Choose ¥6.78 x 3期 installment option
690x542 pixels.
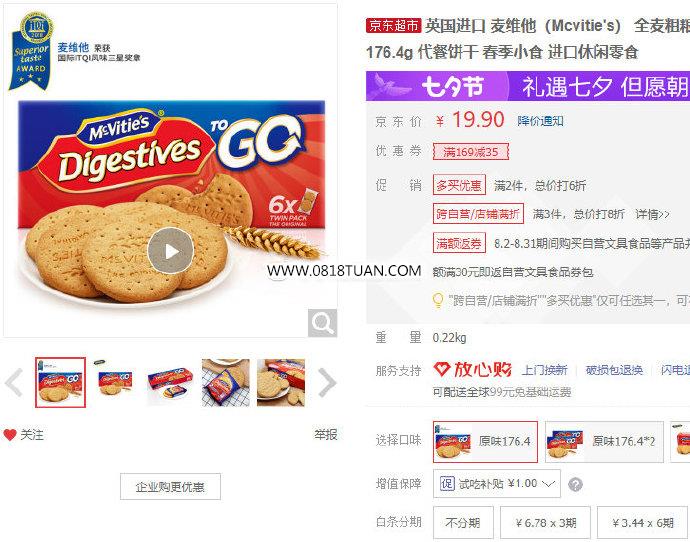pos(545,523)
